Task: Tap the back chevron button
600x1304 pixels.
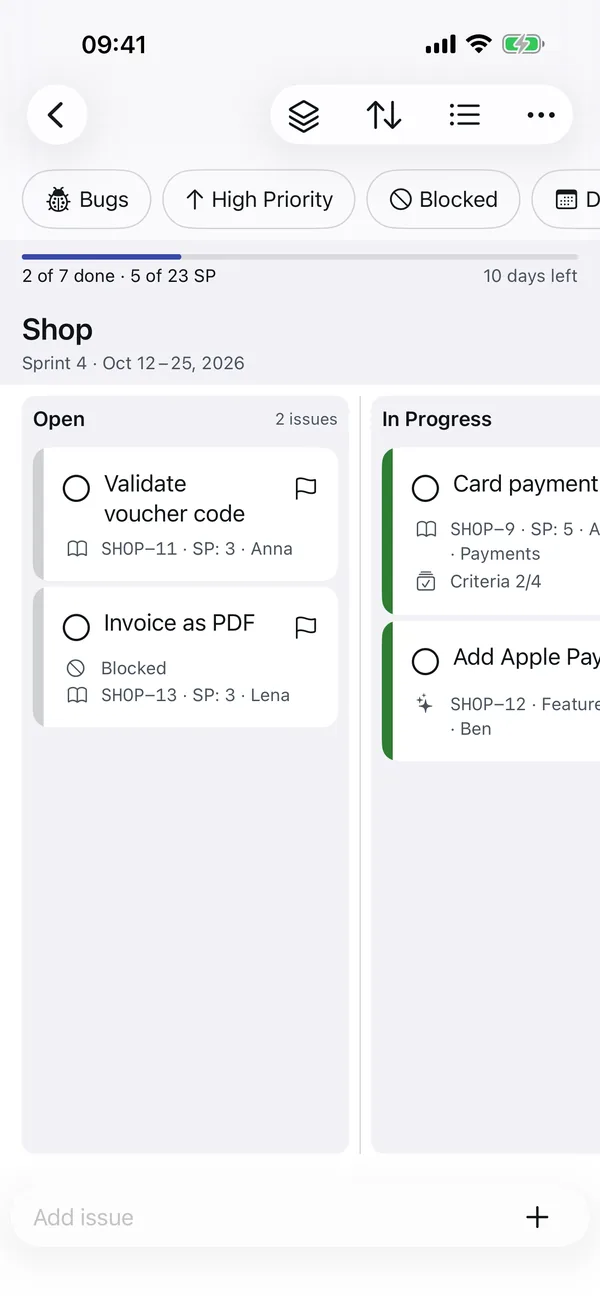Action: pos(57,115)
